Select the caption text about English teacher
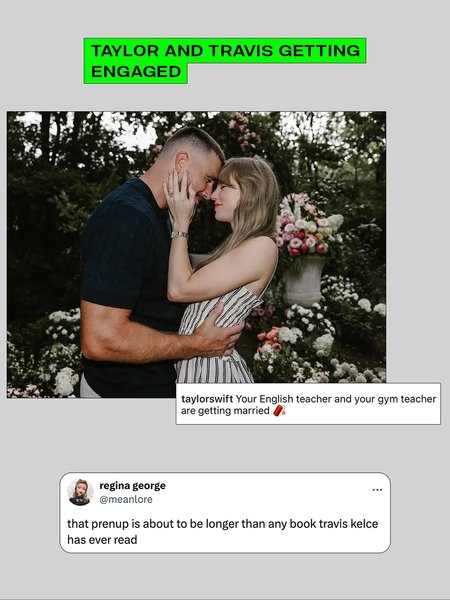Viewport: 450px width, 600px height. [x=308, y=405]
